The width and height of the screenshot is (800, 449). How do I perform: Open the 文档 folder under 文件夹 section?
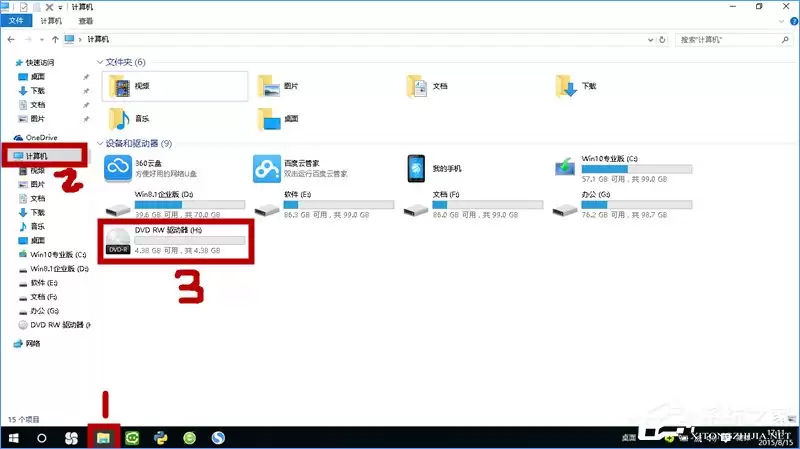click(427, 86)
